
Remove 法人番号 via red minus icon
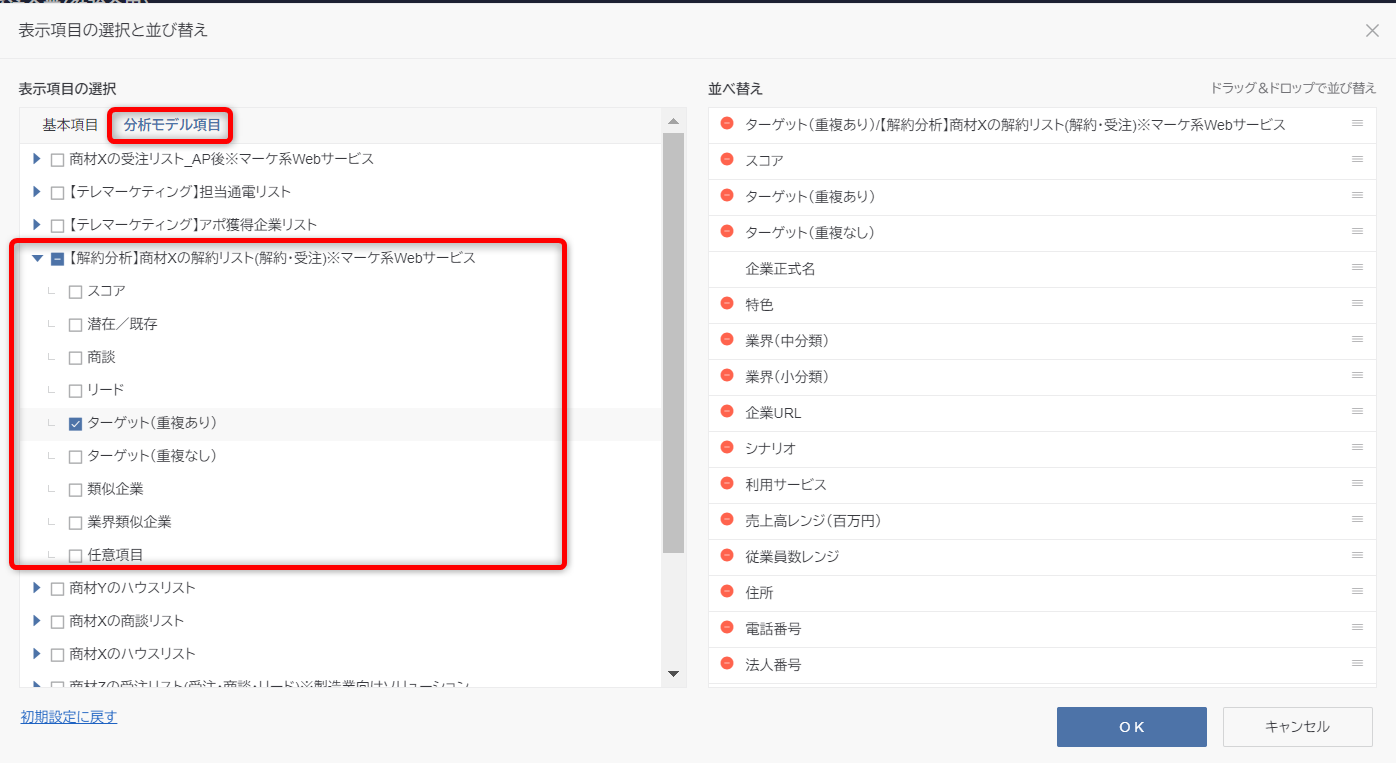[727, 664]
